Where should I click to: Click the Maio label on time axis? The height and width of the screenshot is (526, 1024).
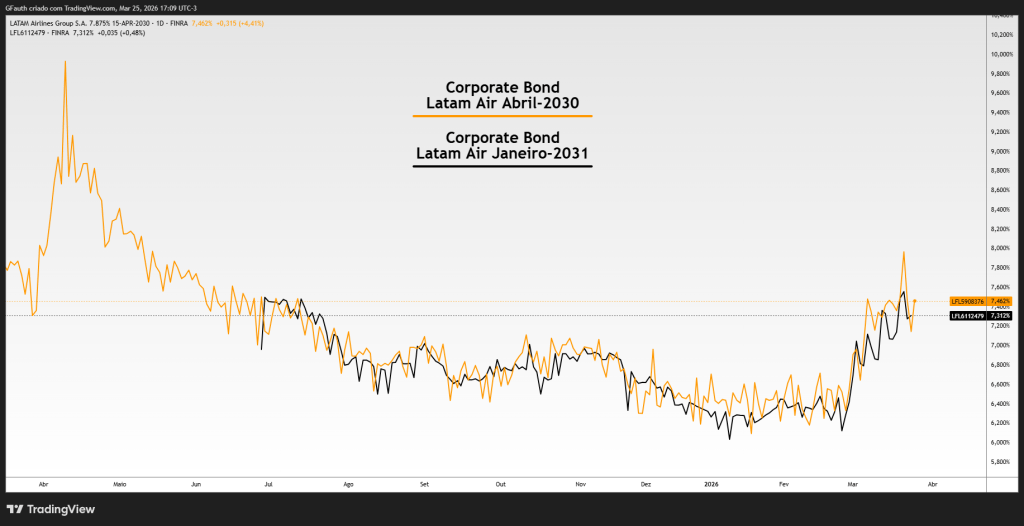(x=120, y=482)
